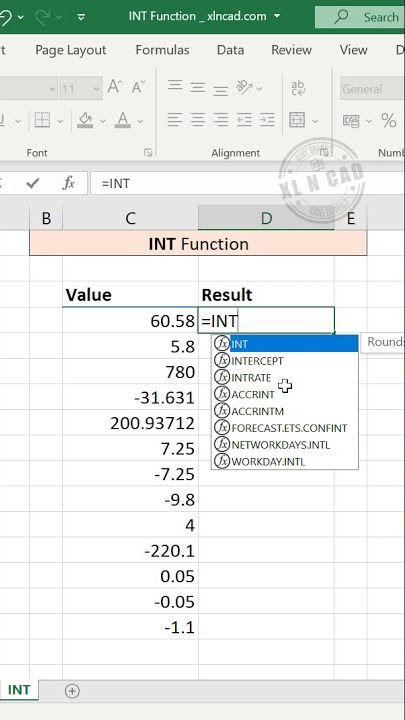Open the Font Color dropdown arrow
405x720 pixels.
click(x=140, y=121)
